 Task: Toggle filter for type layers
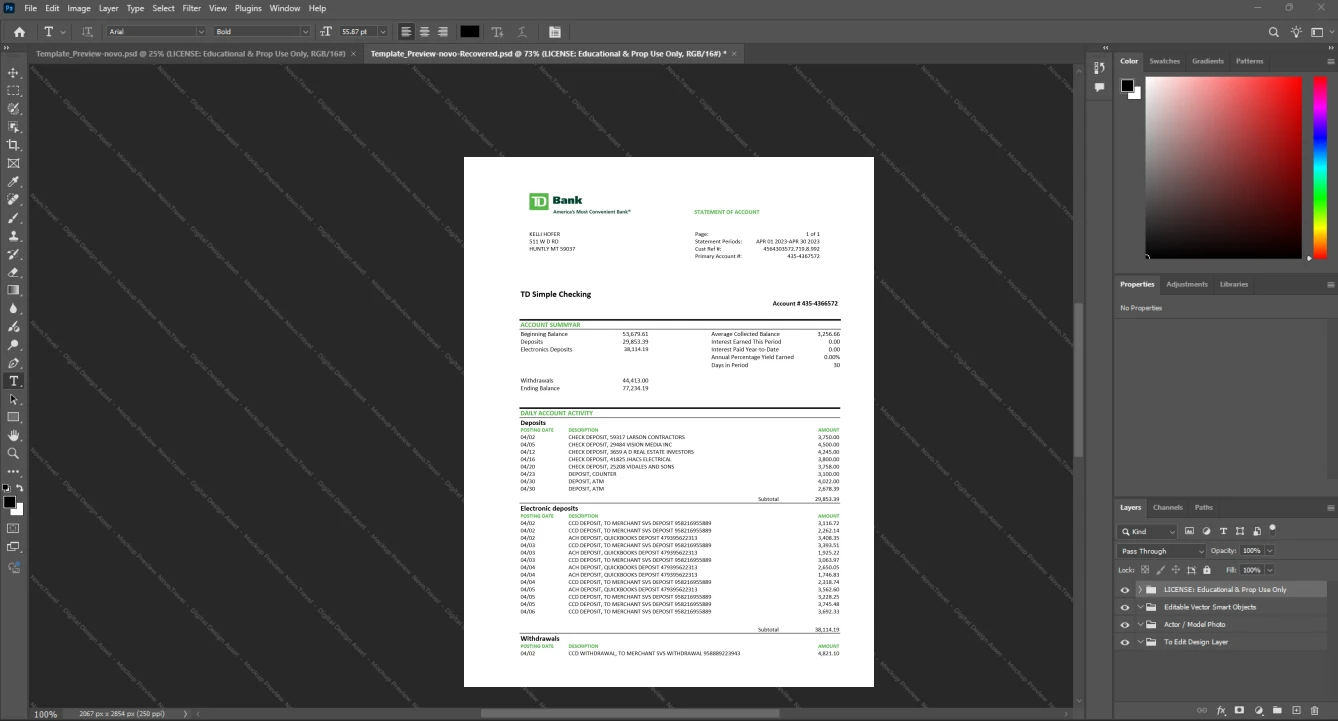1223,531
